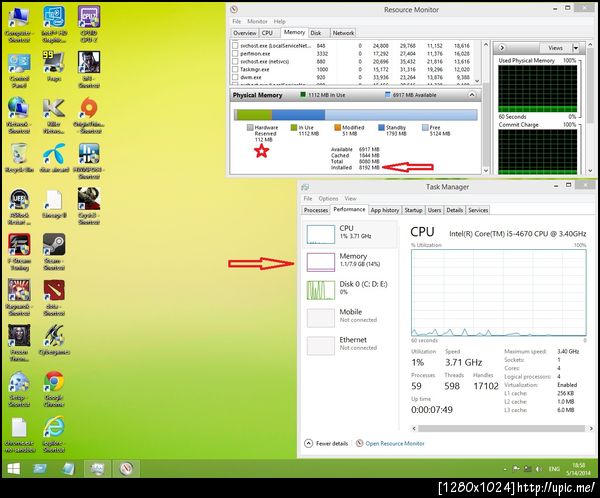
Task: Open the blue Telenor propeller shortcut
Action: (54, 158)
